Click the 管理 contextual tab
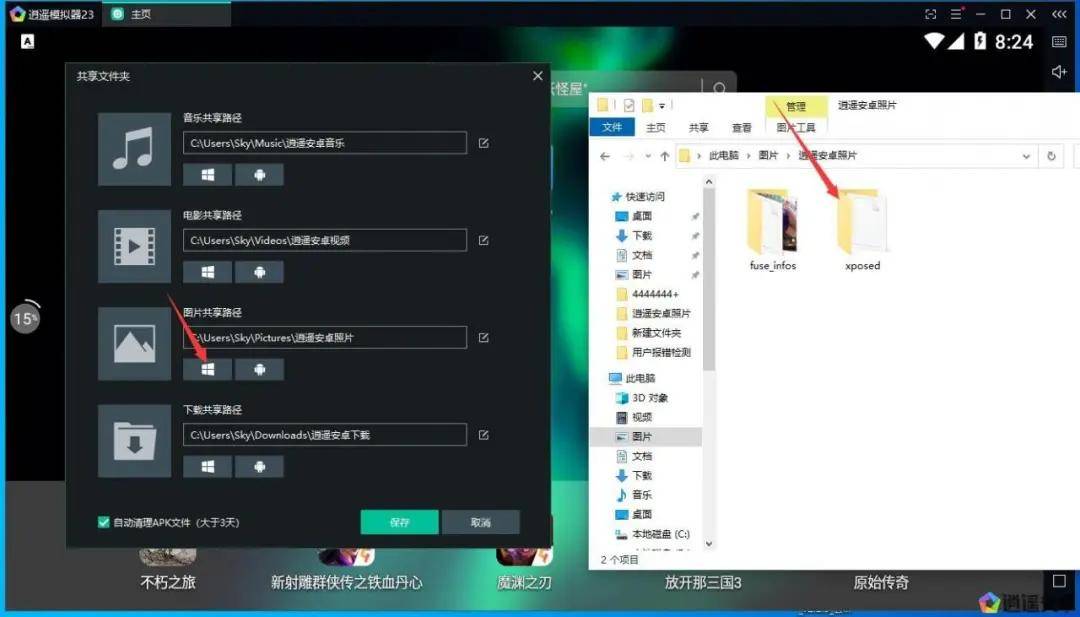This screenshot has height=617, width=1080. click(x=796, y=105)
